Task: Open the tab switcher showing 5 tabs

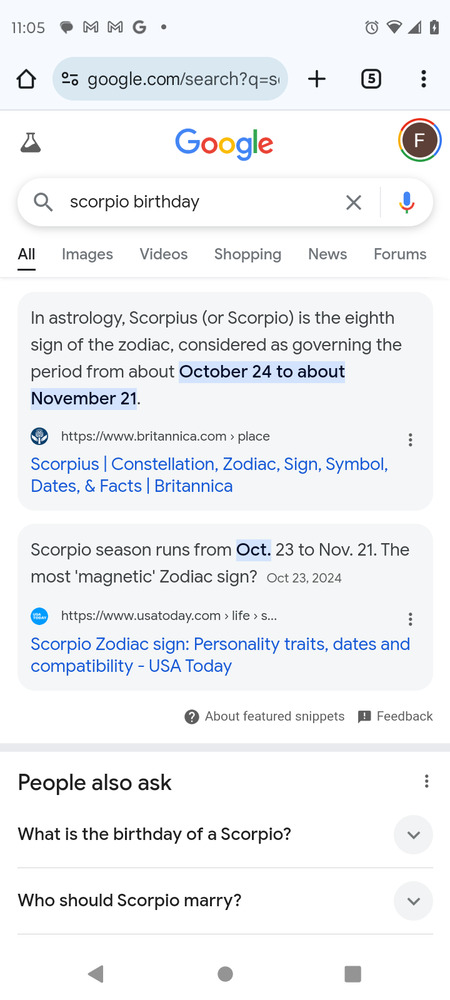Action: coord(371,79)
